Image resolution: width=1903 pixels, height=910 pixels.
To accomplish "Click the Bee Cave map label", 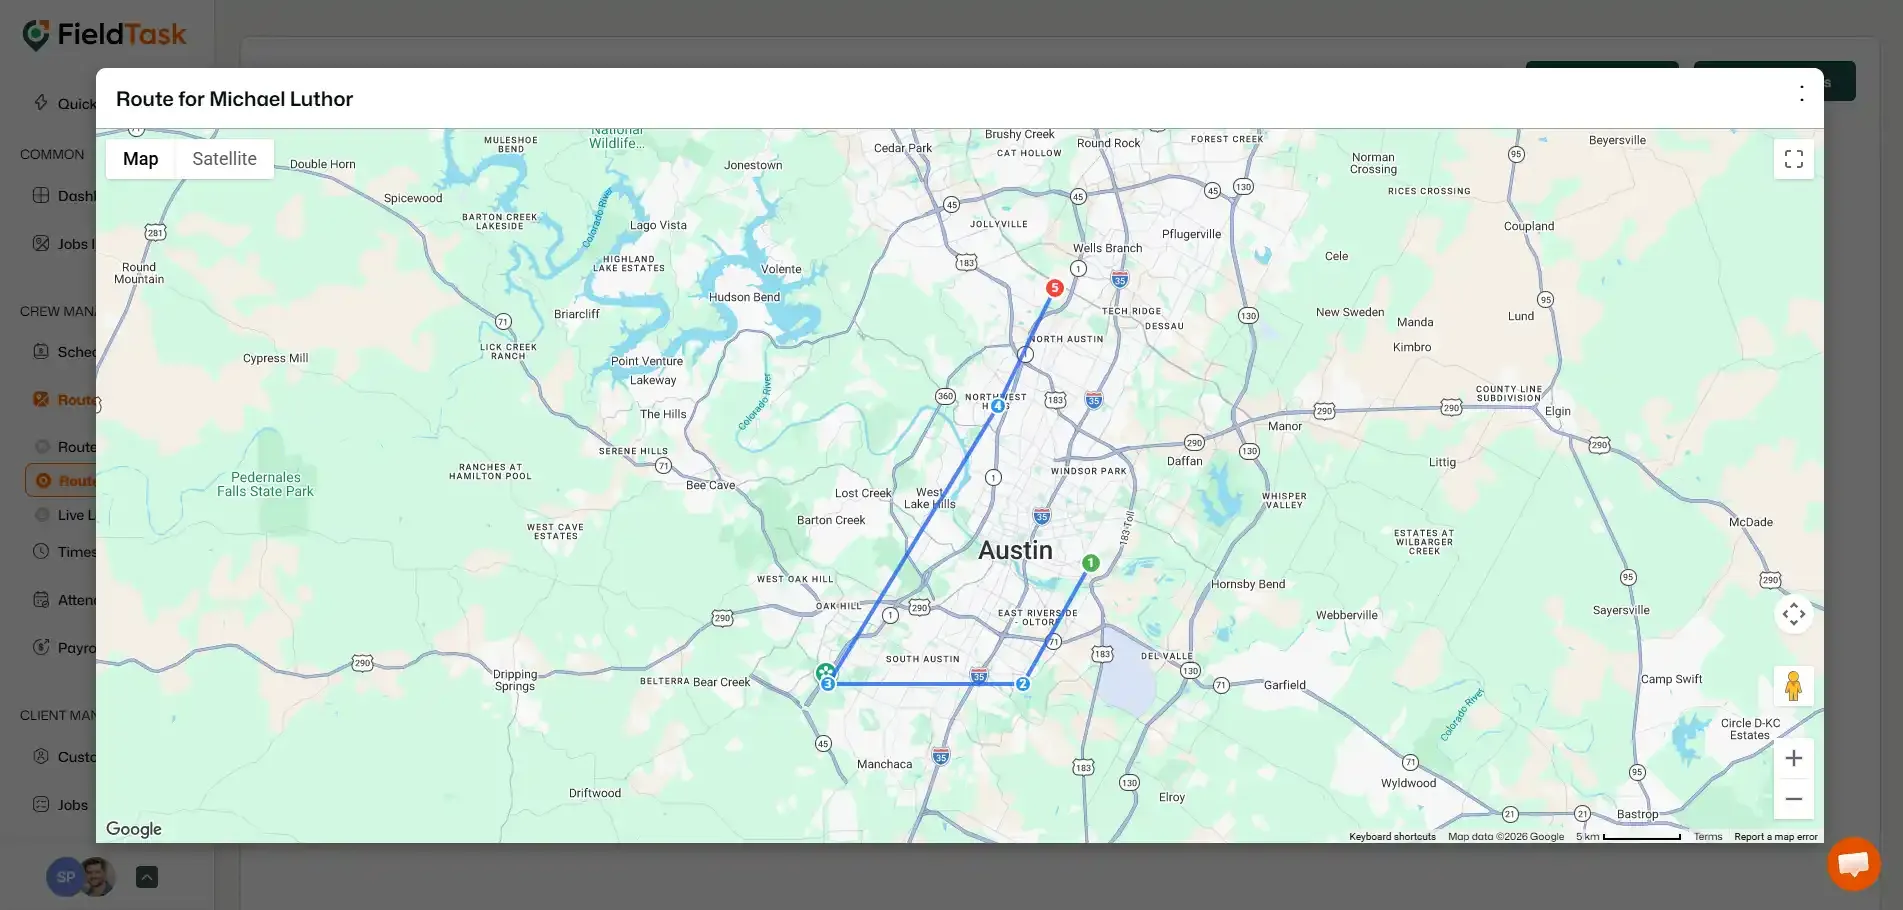I will [x=710, y=485].
